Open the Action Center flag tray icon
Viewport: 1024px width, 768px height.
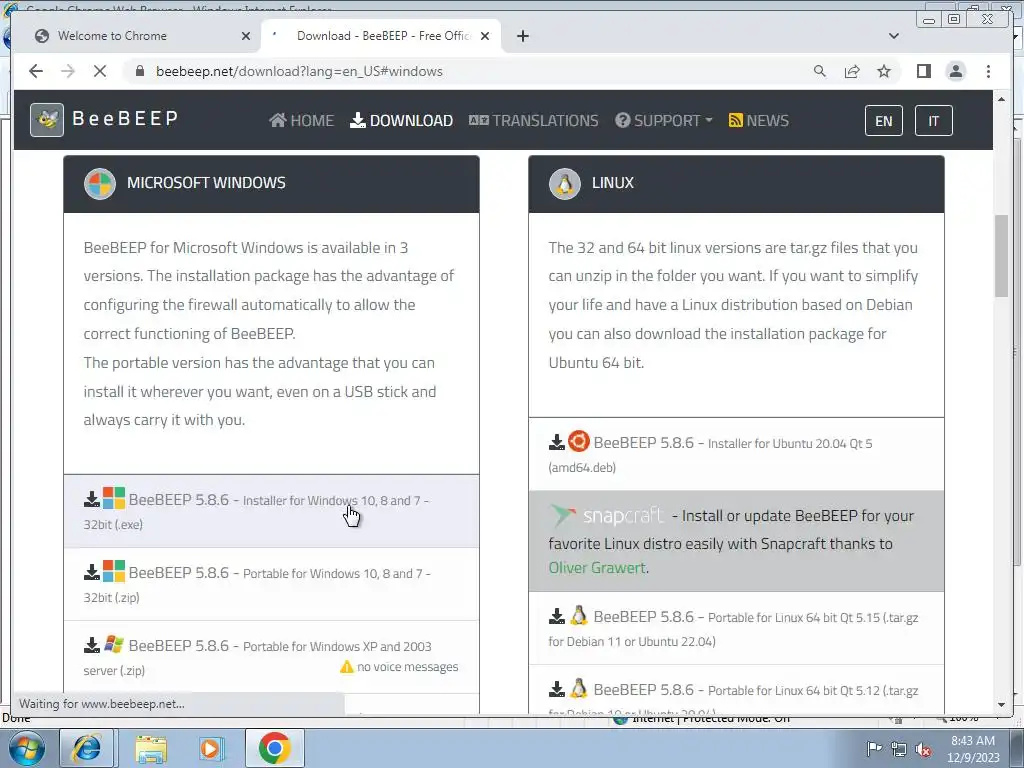(x=874, y=748)
